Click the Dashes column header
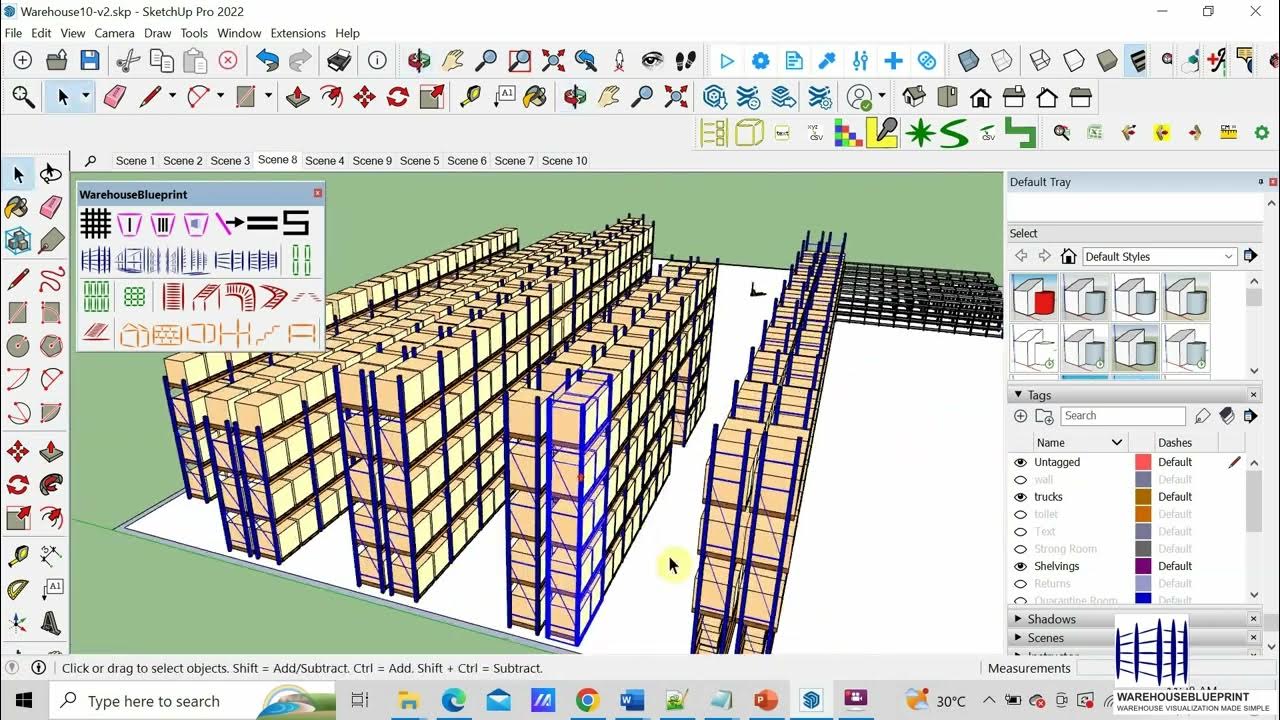The width and height of the screenshot is (1280, 720). point(1175,442)
